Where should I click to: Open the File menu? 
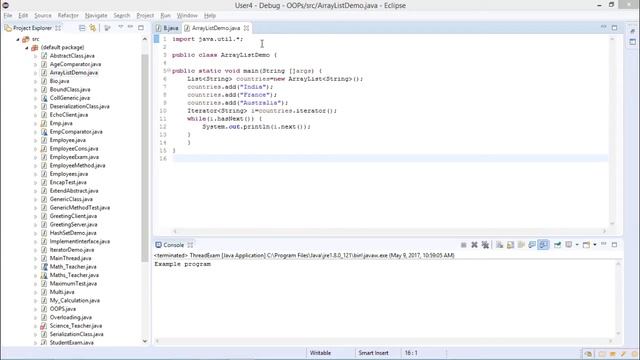[x=8, y=16]
